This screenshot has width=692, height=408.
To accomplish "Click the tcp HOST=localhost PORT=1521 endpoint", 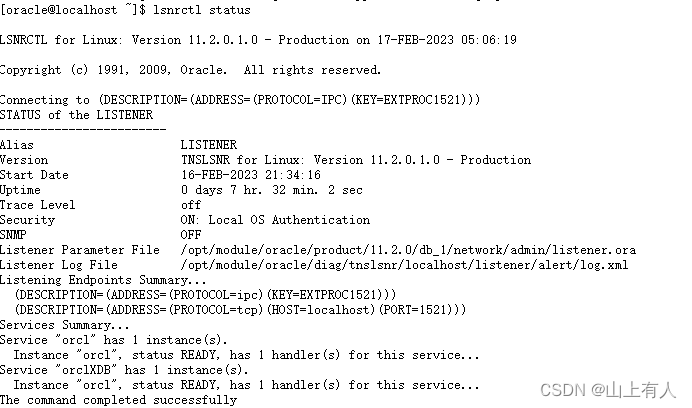I will point(240,310).
